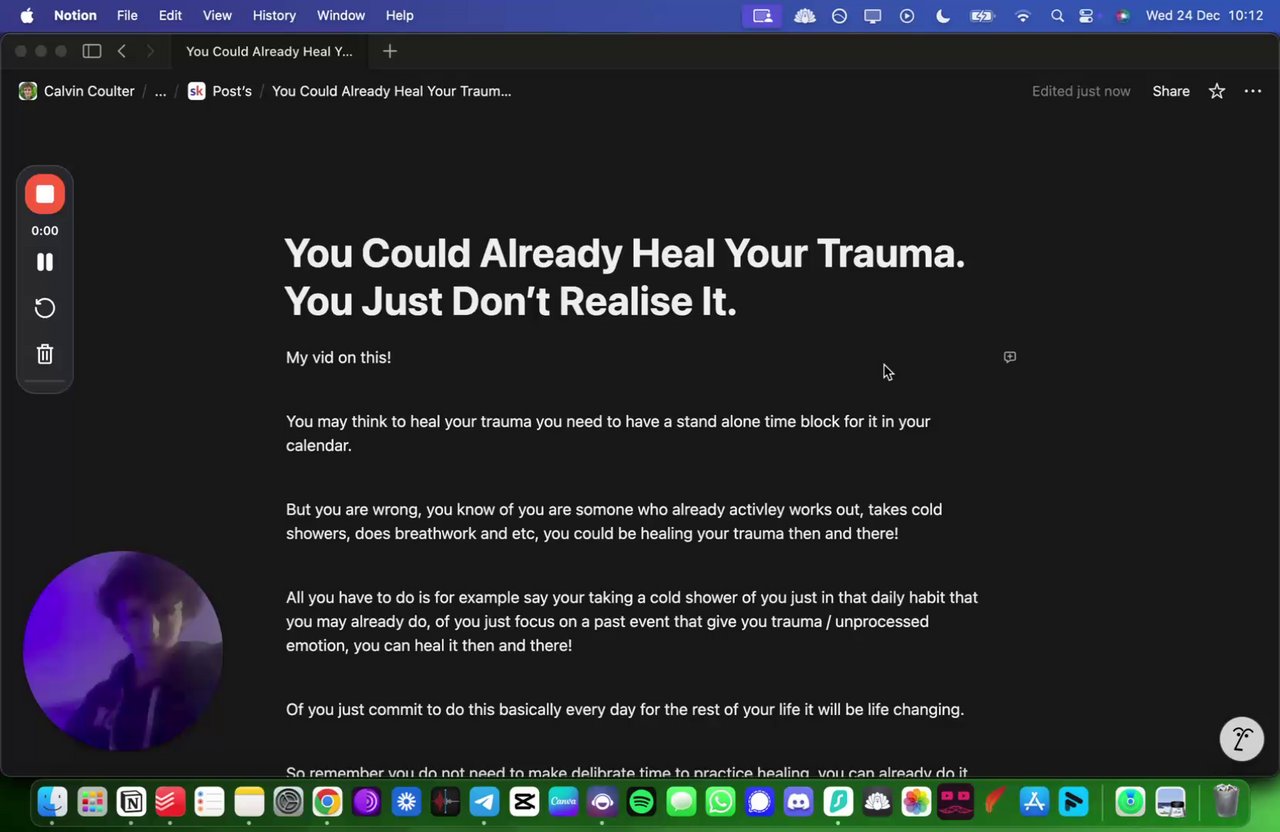Open battery status menu
The height and width of the screenshot is (832, 1280).
click(982, 15)
